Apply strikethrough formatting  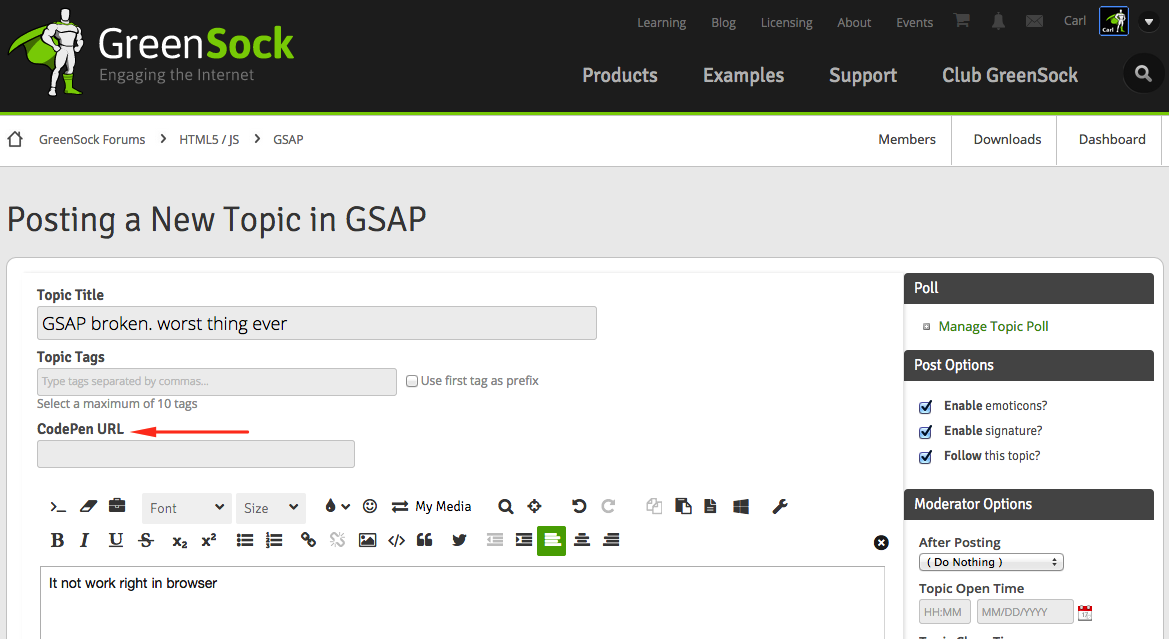click(146, 540)
